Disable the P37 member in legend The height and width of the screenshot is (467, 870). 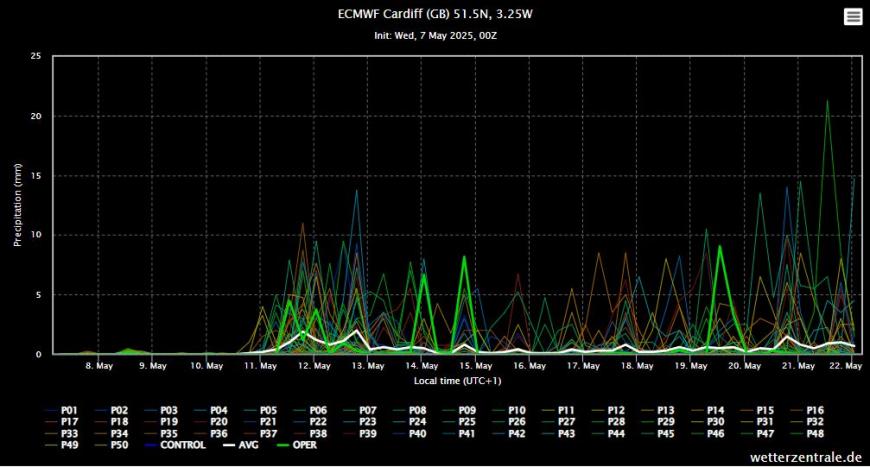[x=261, y=434]
